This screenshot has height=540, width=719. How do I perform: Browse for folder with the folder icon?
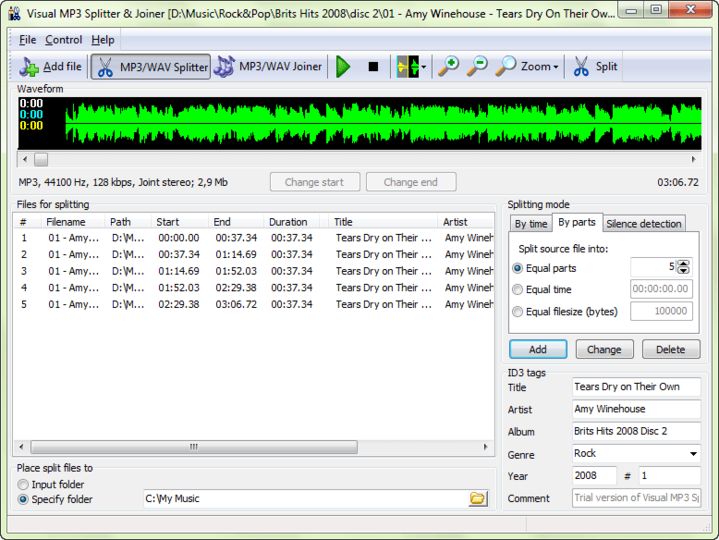coord(477,499)
